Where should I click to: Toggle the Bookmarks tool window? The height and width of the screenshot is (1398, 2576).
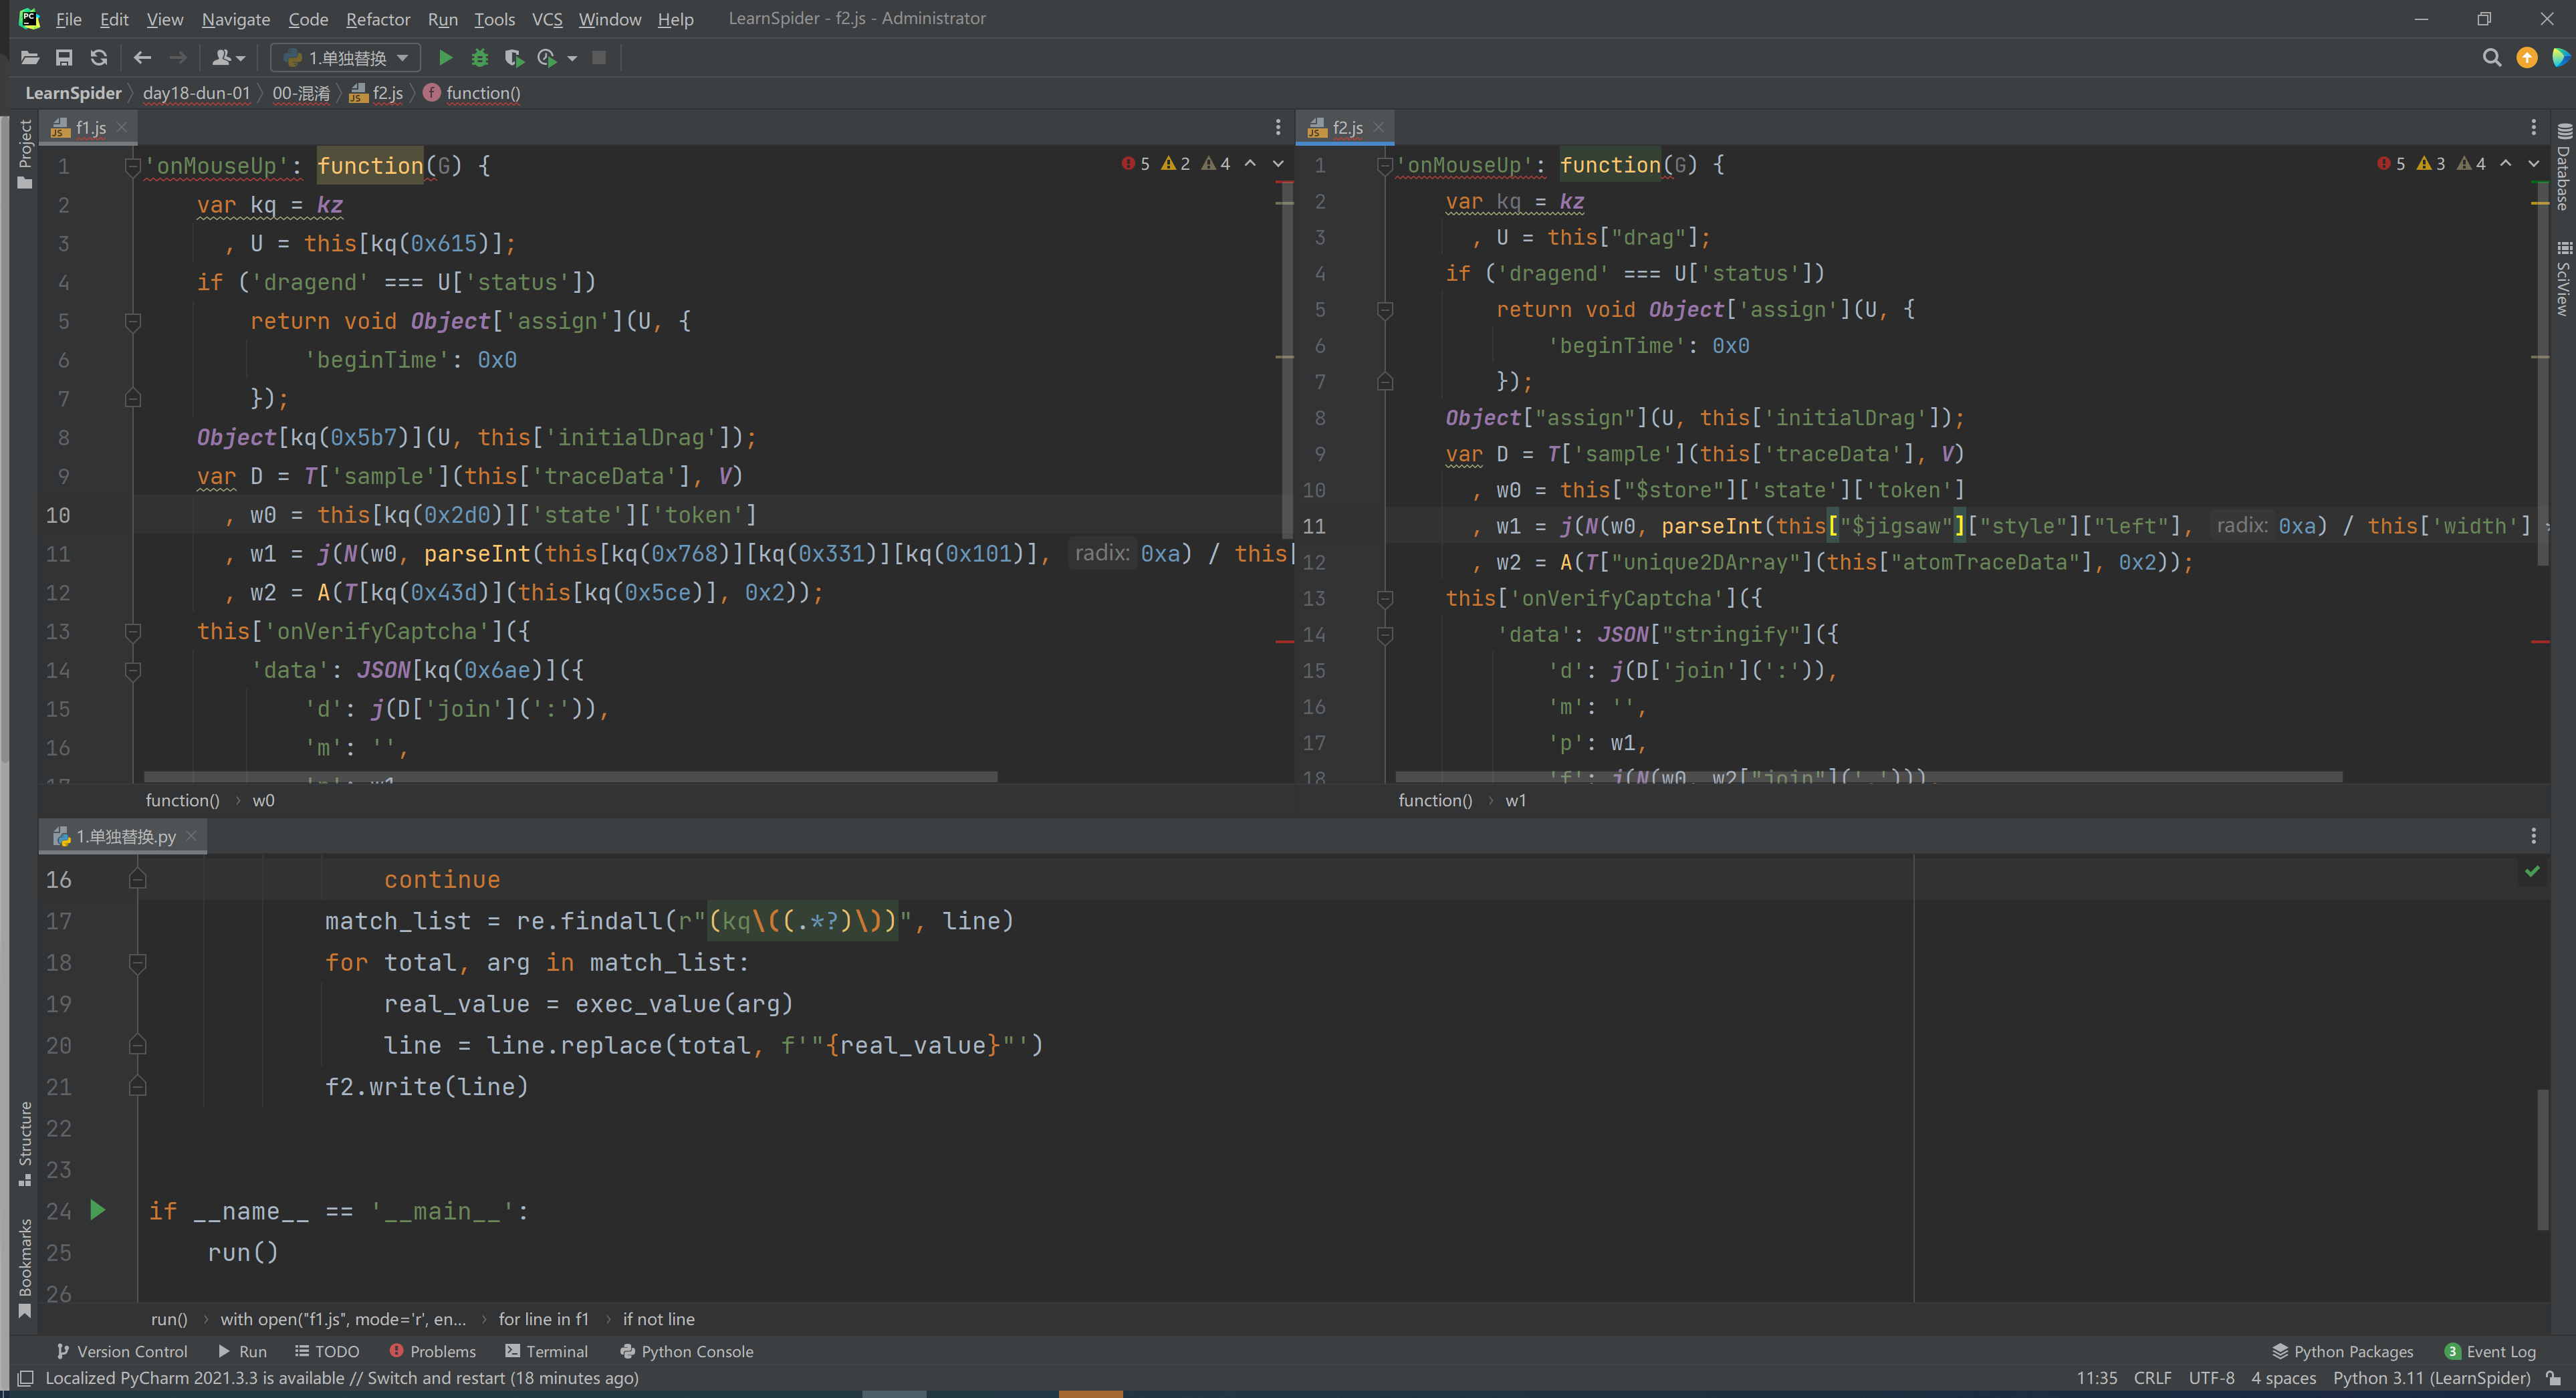pyautogui.click(x=25, y=1268)
